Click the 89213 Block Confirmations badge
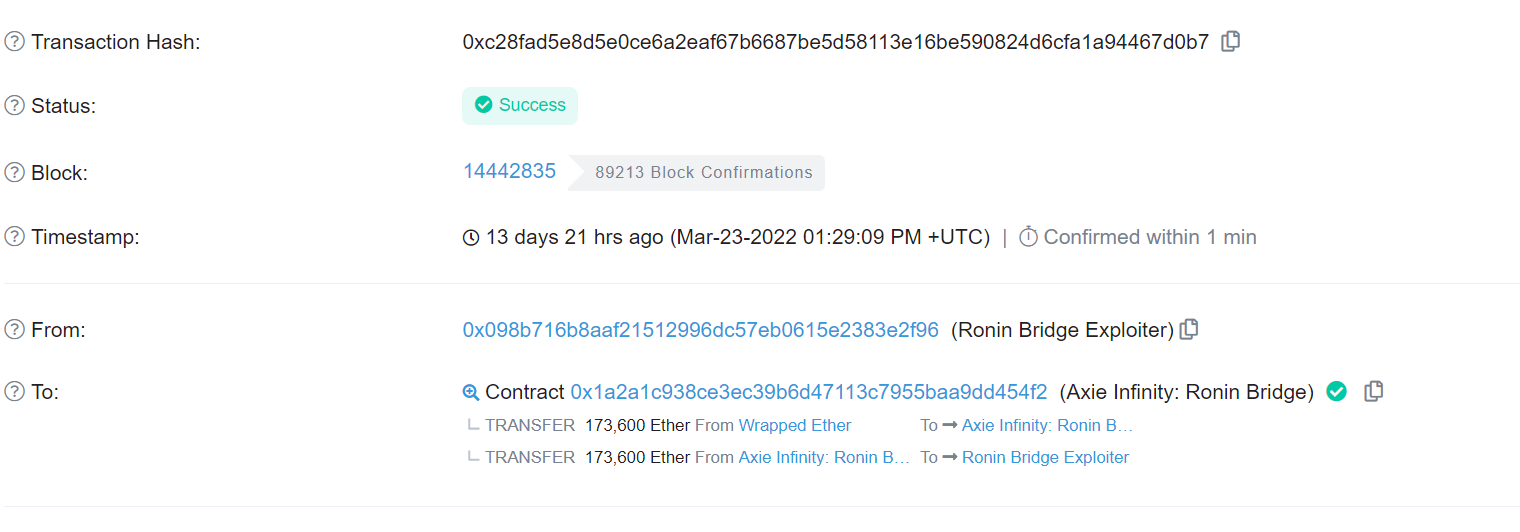The width and height of the screenshot is (1520, 532). (x=703, y=173)
